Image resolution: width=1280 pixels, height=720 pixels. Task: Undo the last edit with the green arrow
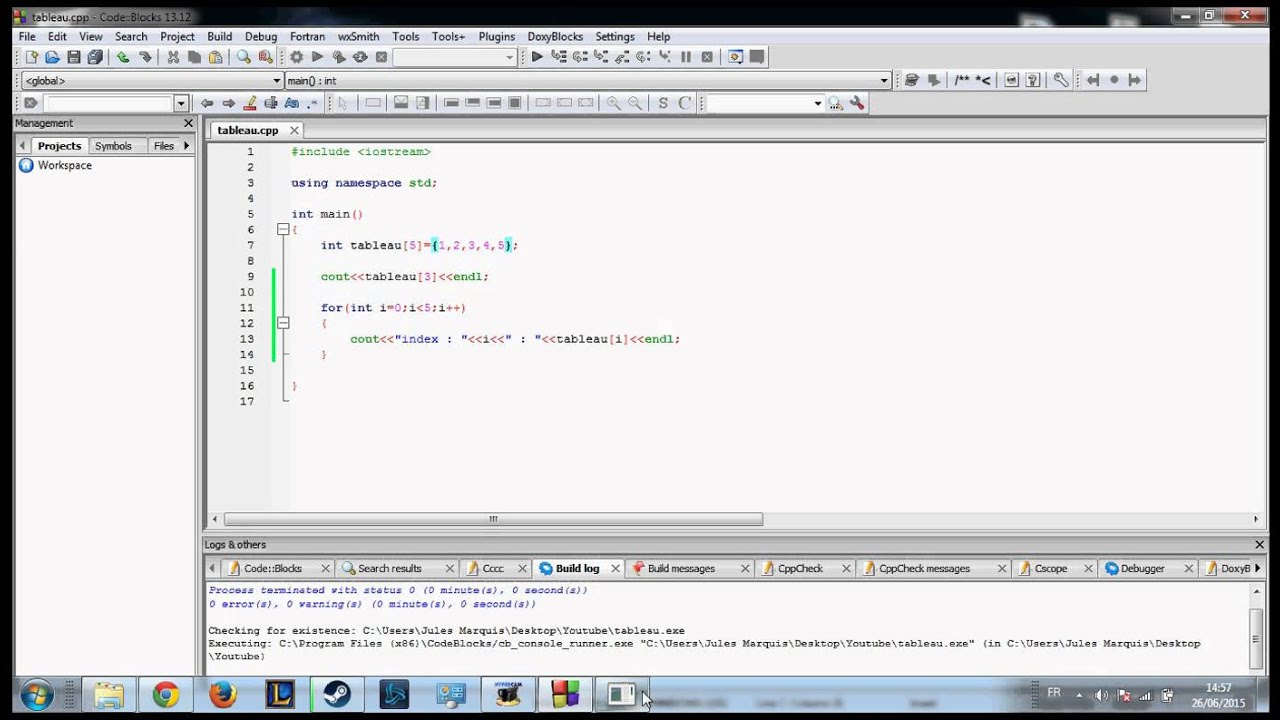[123, 57]
